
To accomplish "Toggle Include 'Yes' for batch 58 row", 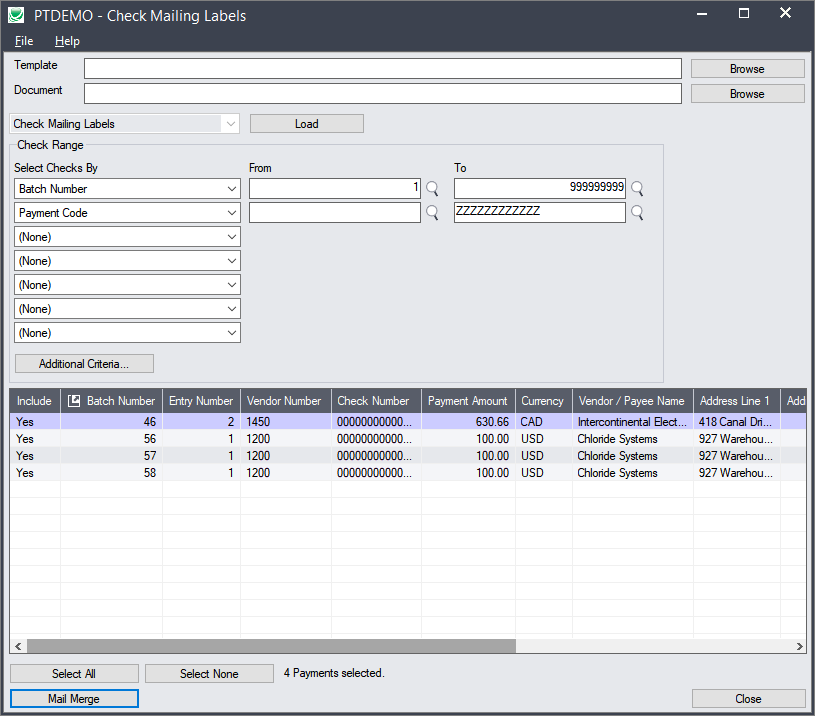I will (24, 473).
